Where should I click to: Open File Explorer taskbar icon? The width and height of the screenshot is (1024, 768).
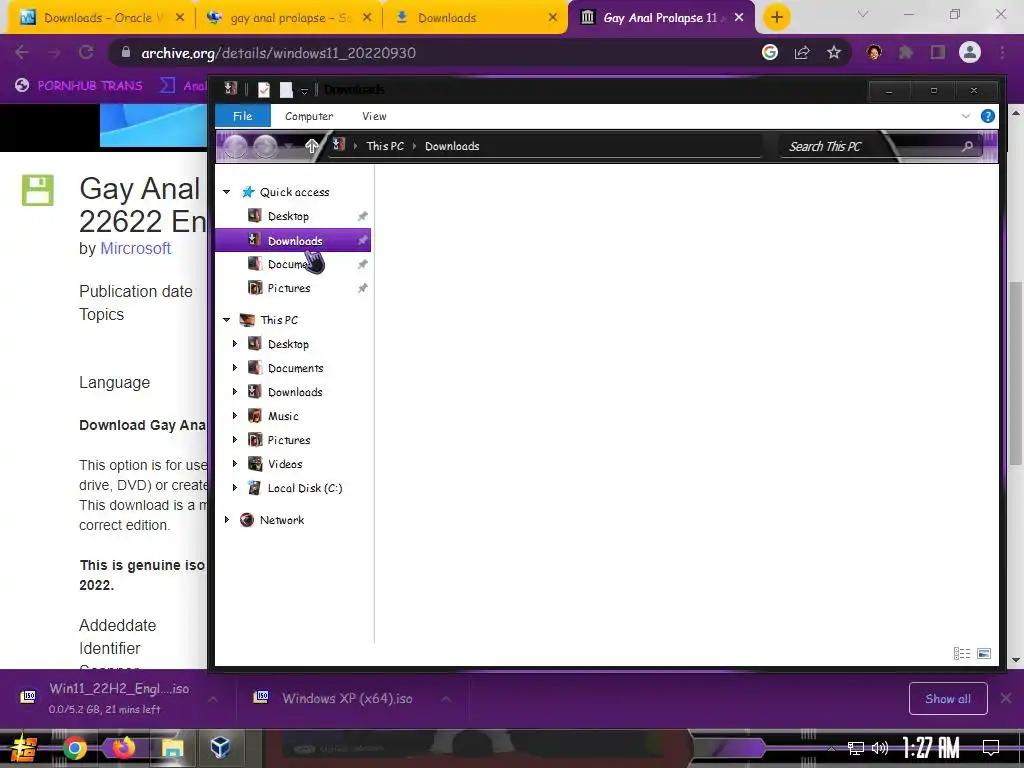pos(172,748)
